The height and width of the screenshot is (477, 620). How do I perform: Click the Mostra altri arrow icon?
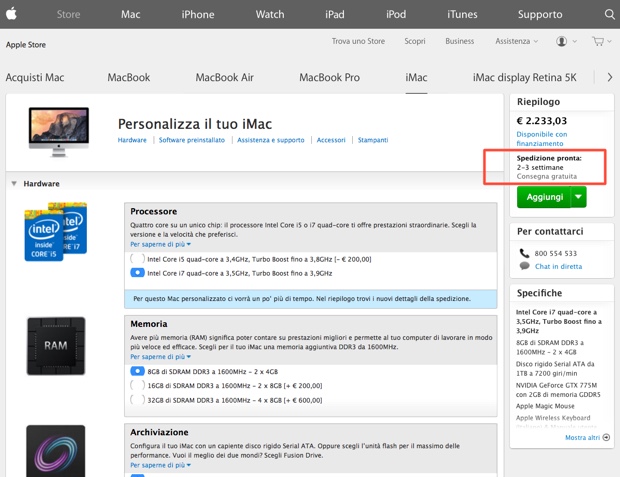606,437
